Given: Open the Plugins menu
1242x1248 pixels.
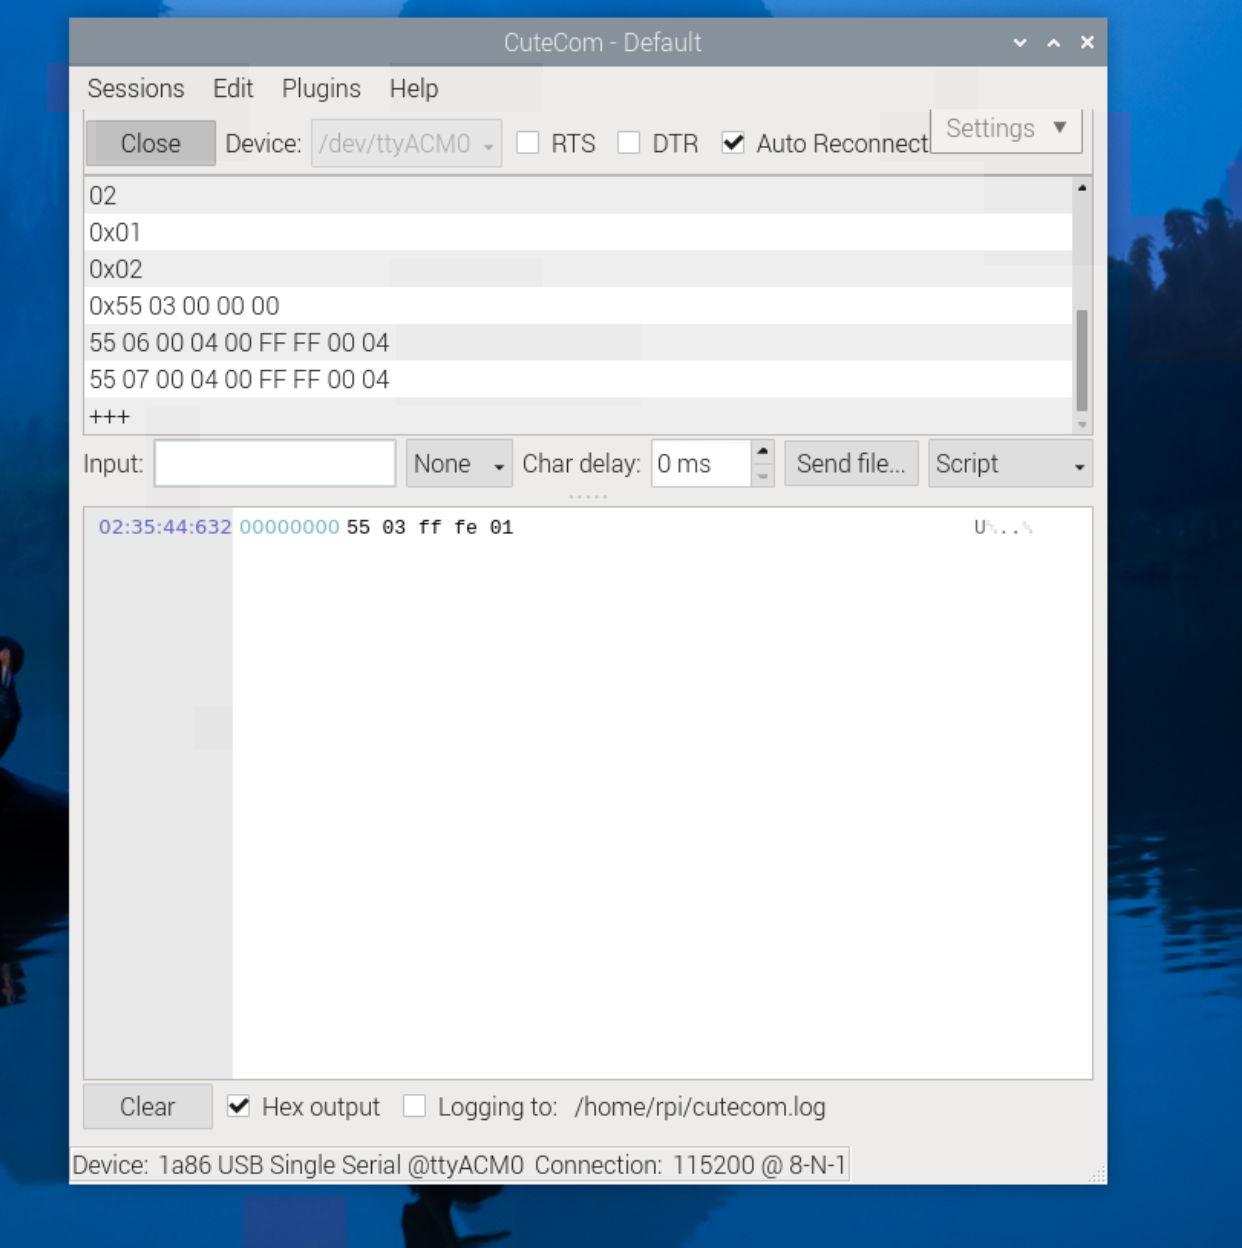Looking at the screenshot, I should (321, 89).
